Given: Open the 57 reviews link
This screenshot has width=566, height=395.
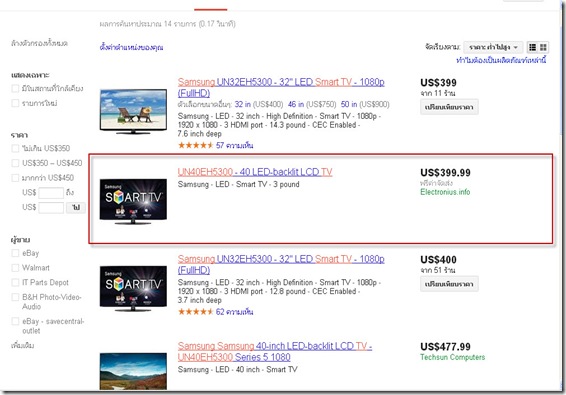Looking at the screenshot, I should 234,146.
